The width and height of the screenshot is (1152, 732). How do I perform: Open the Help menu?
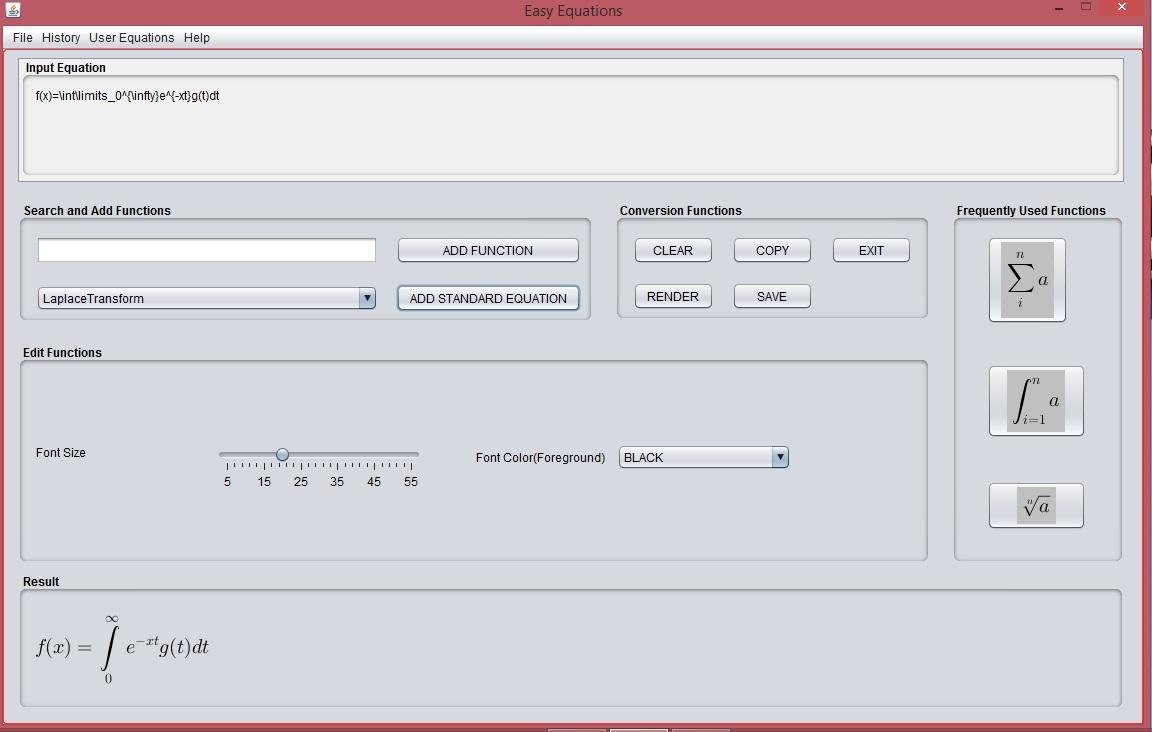pyautogui.click(x=196, y=37)
